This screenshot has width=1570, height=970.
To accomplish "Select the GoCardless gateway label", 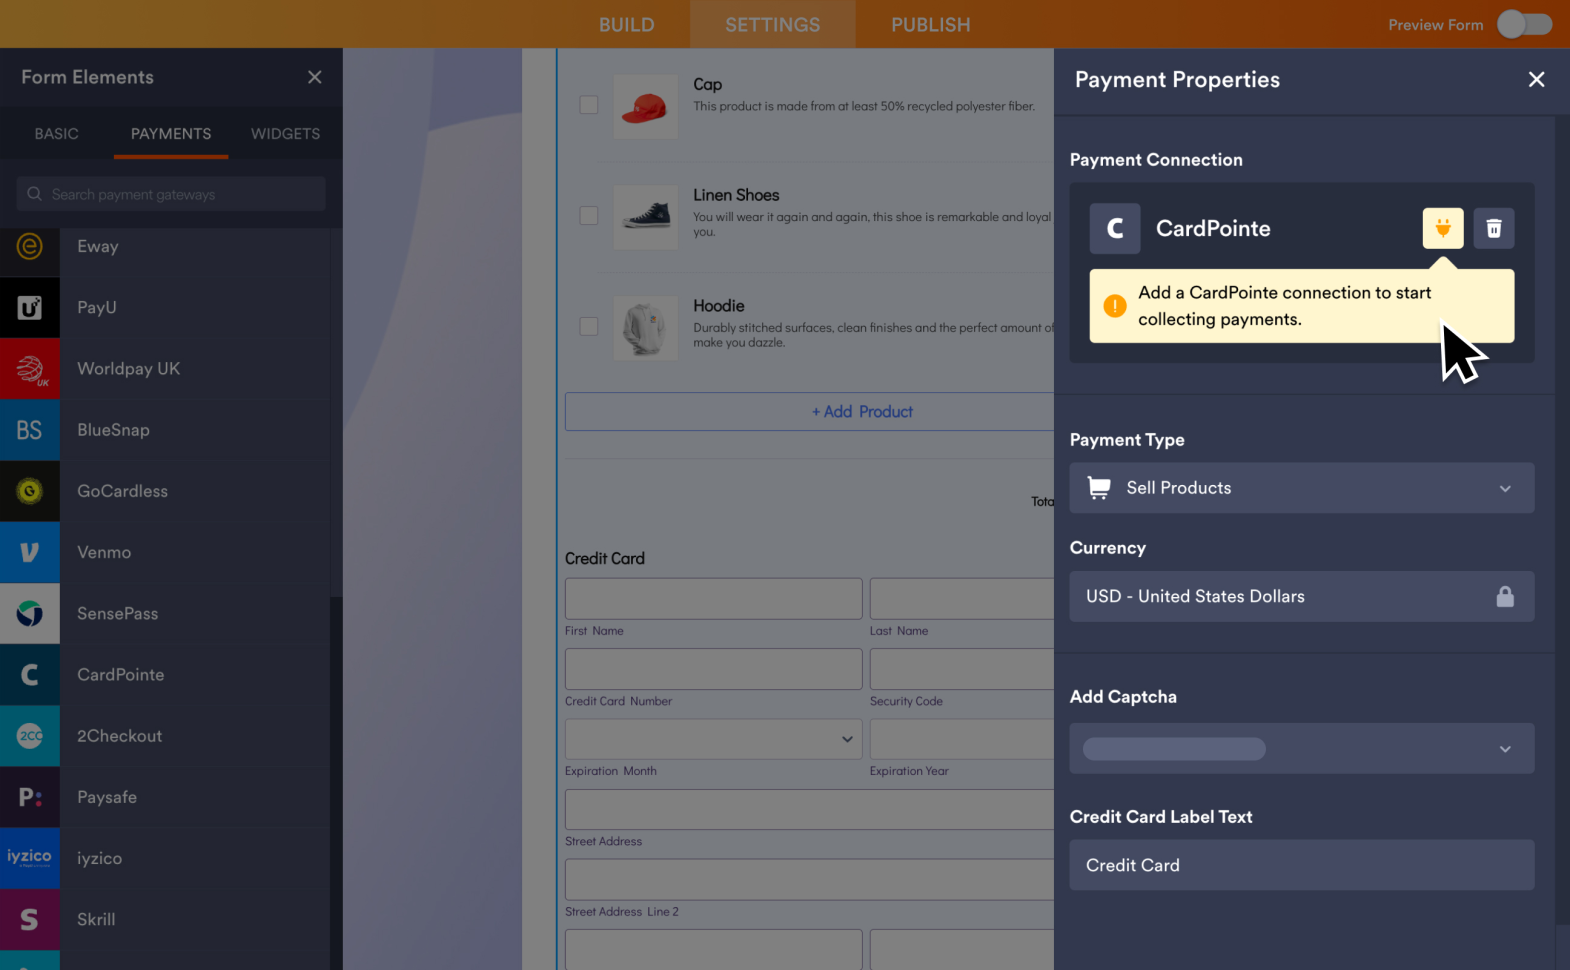I will tap(123, 491).
